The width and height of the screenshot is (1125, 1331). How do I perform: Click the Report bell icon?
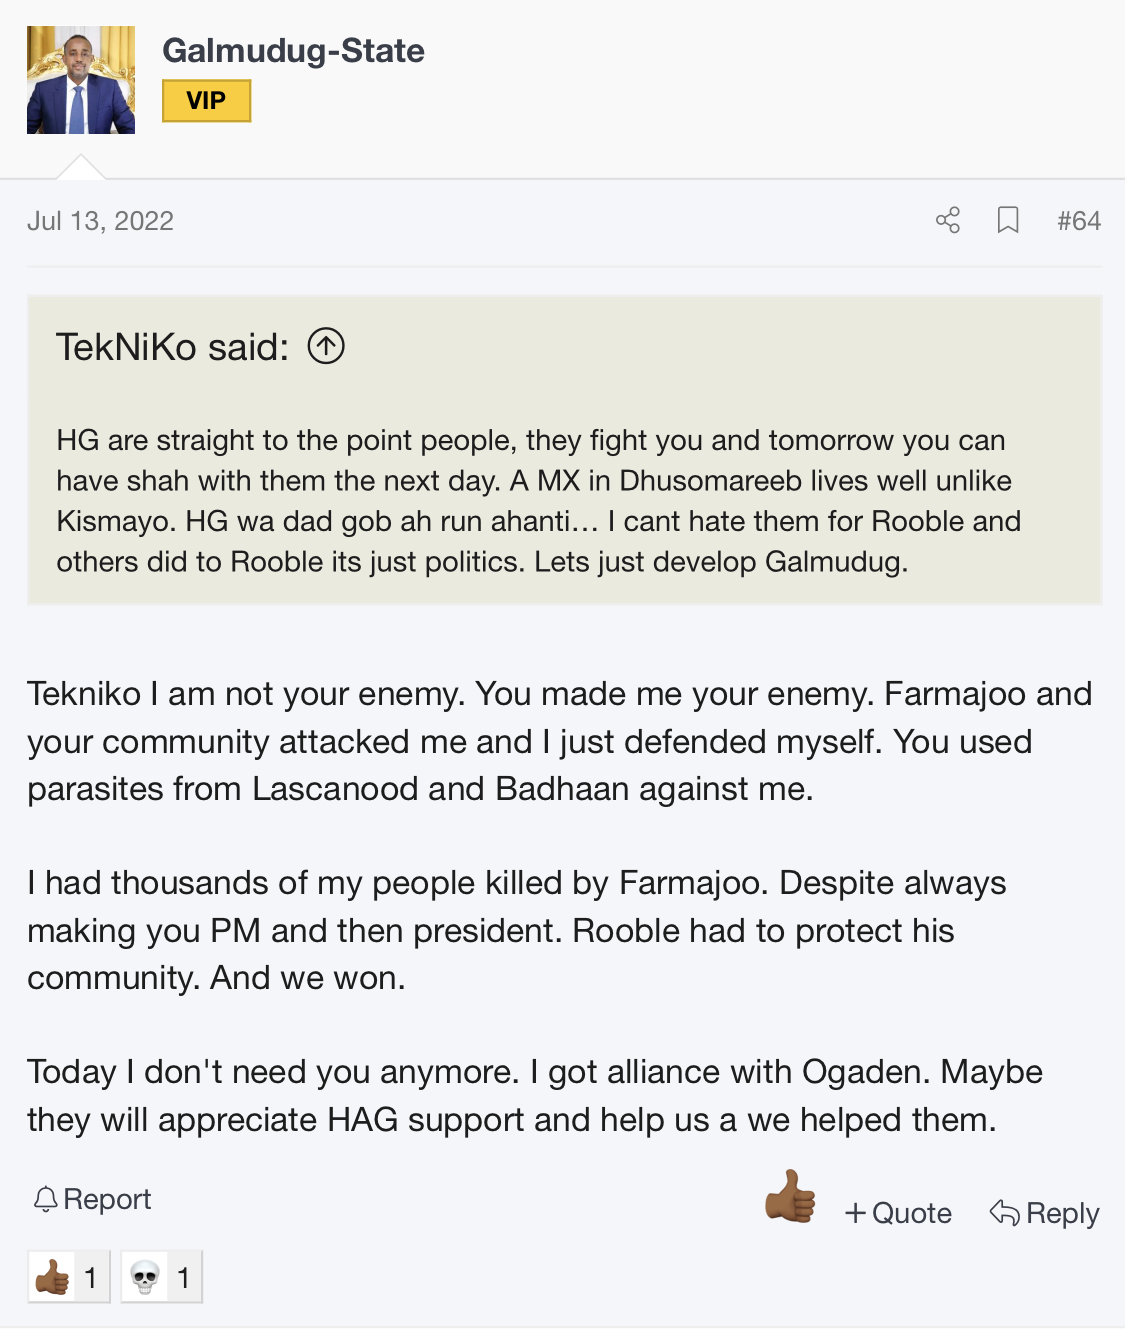click(45, 1199)
